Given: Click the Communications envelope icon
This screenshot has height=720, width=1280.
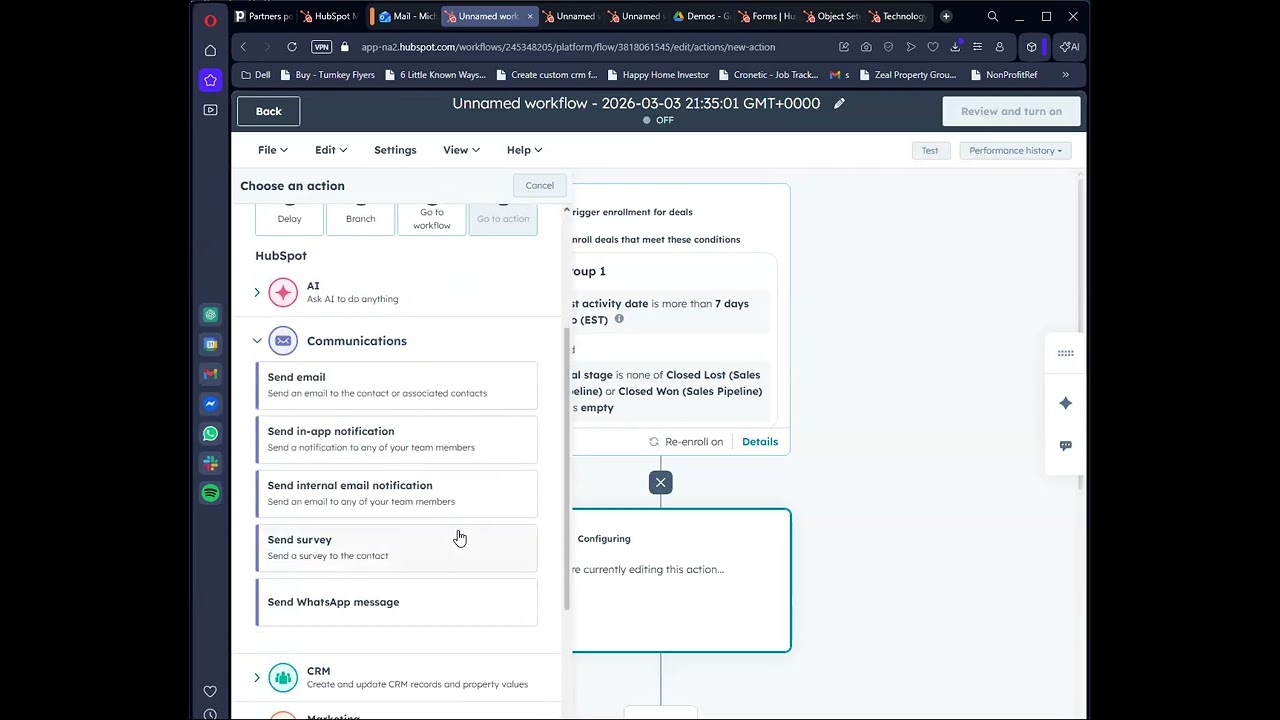Looking at the screenshot, I should (x=283, y=341).
